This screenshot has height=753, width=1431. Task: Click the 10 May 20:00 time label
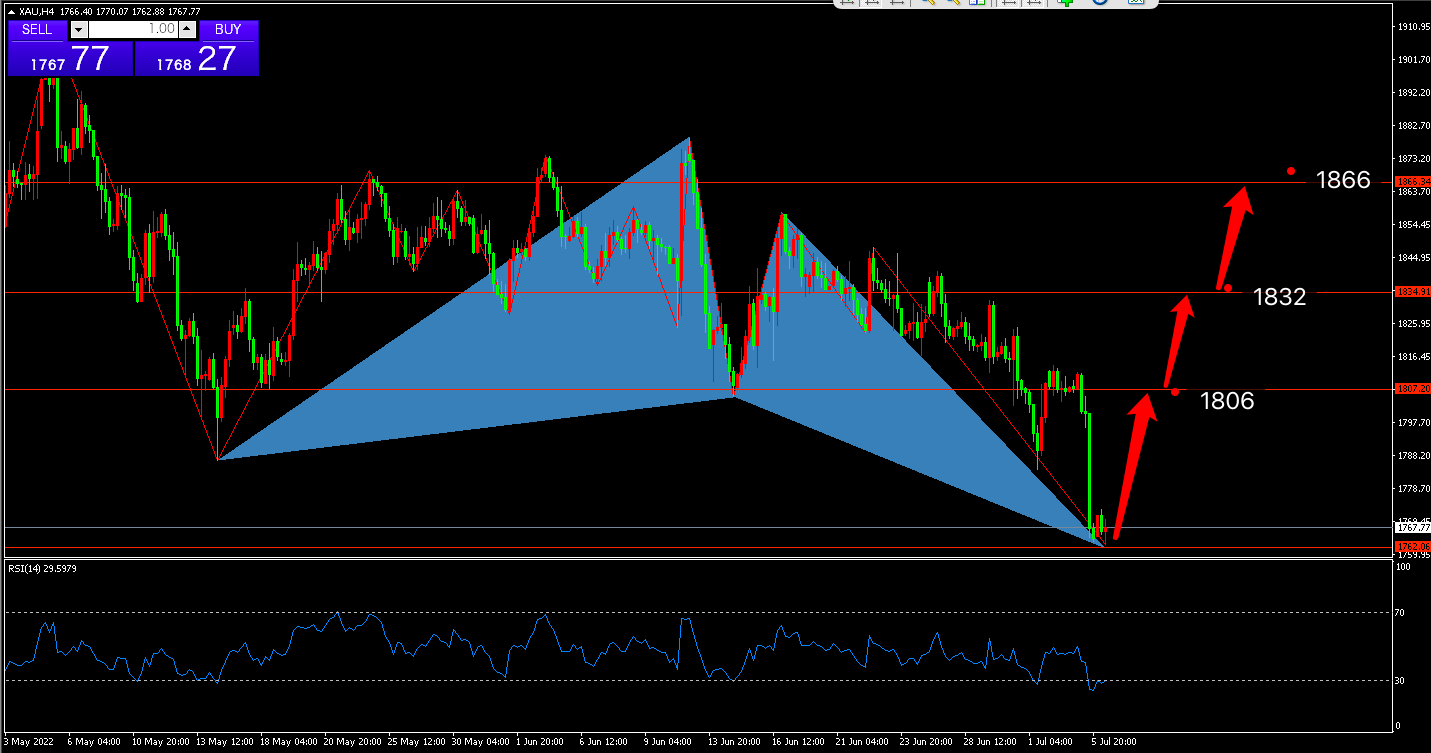pyautogui.click(x=161, y=742)
